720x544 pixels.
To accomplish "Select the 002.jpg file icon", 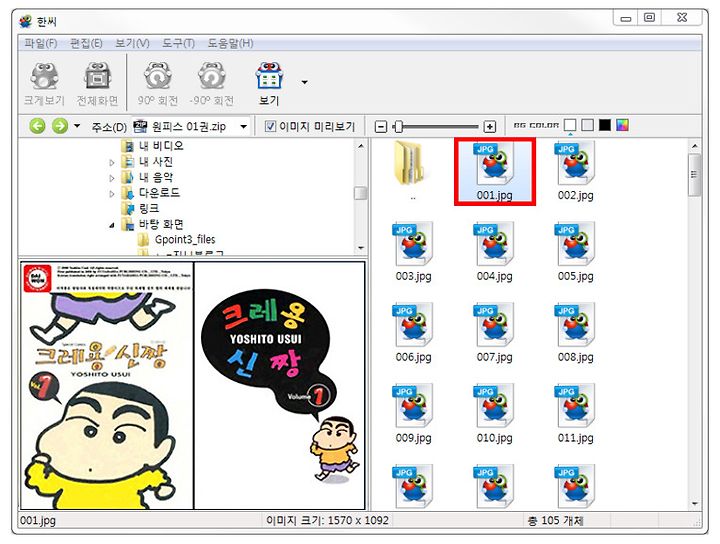I will 575,163.
